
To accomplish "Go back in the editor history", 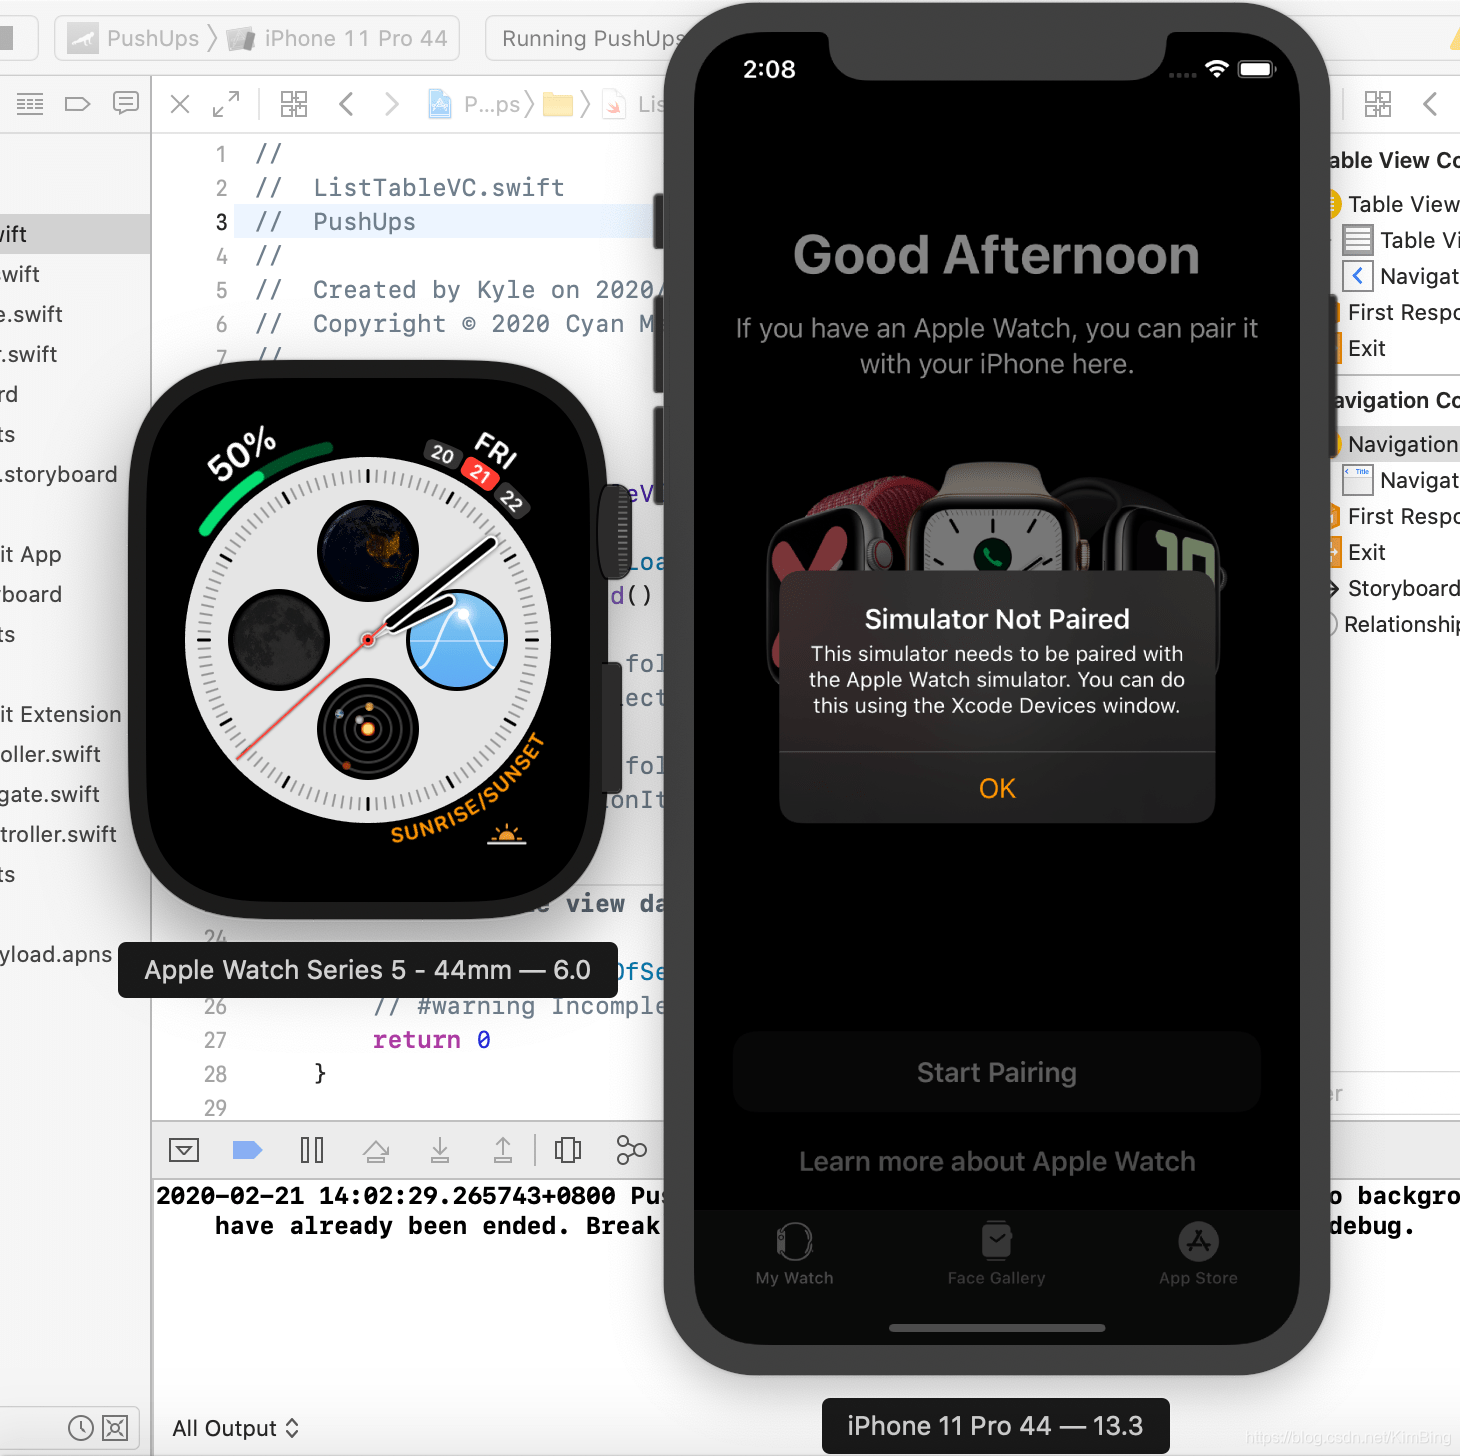I will tap(346, 104).
